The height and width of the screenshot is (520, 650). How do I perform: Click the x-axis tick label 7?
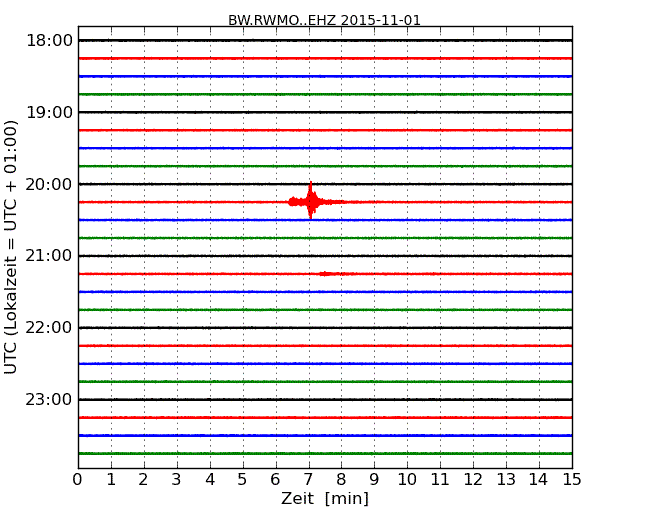308,480
